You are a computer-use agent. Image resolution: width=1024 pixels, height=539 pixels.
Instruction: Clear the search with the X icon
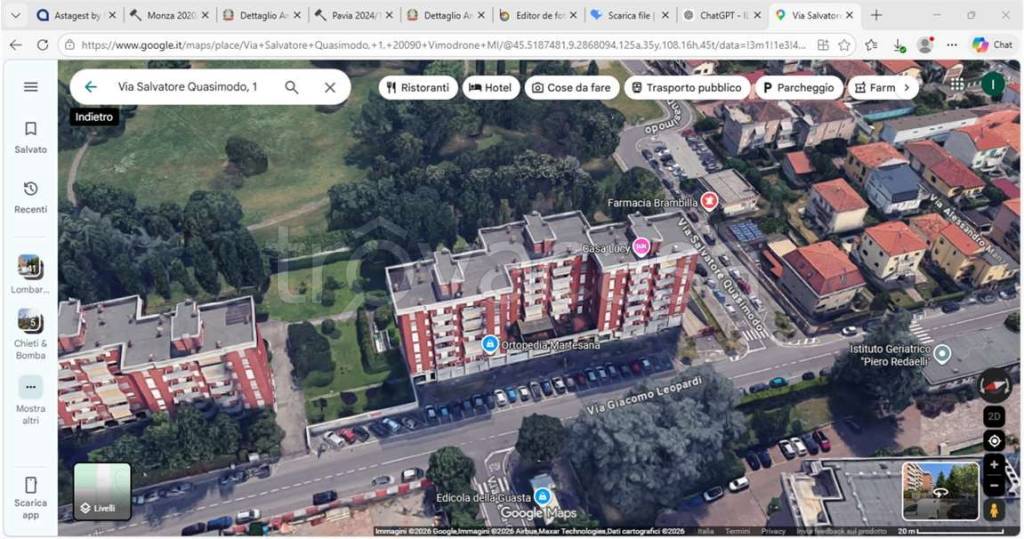330,87
